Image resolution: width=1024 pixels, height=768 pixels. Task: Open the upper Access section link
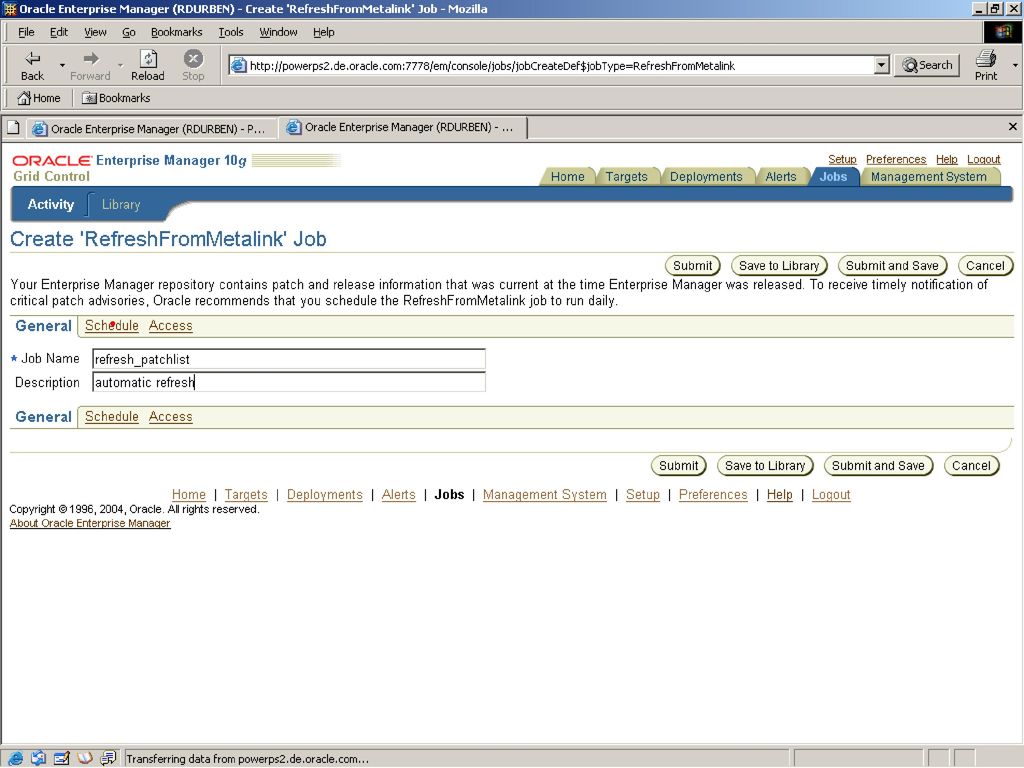tap(170, 325)
